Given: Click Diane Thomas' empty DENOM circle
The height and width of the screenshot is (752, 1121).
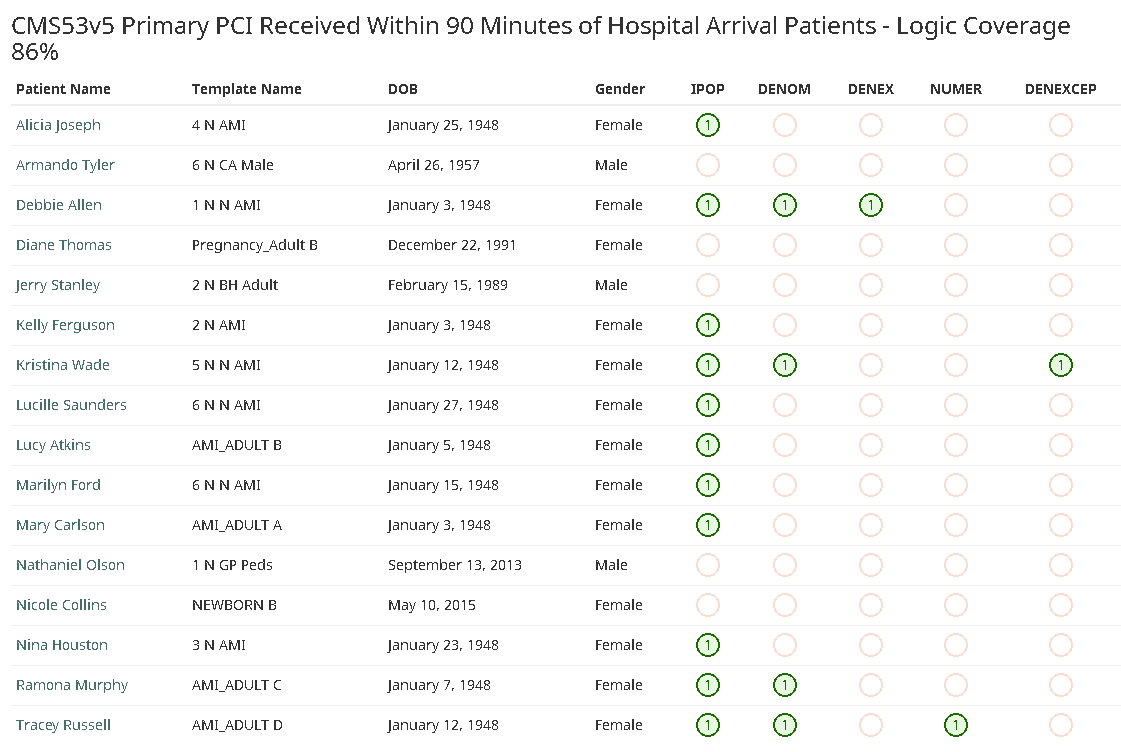Looking at the screenshot, I should pyautogui.click(x=784, y=245).
